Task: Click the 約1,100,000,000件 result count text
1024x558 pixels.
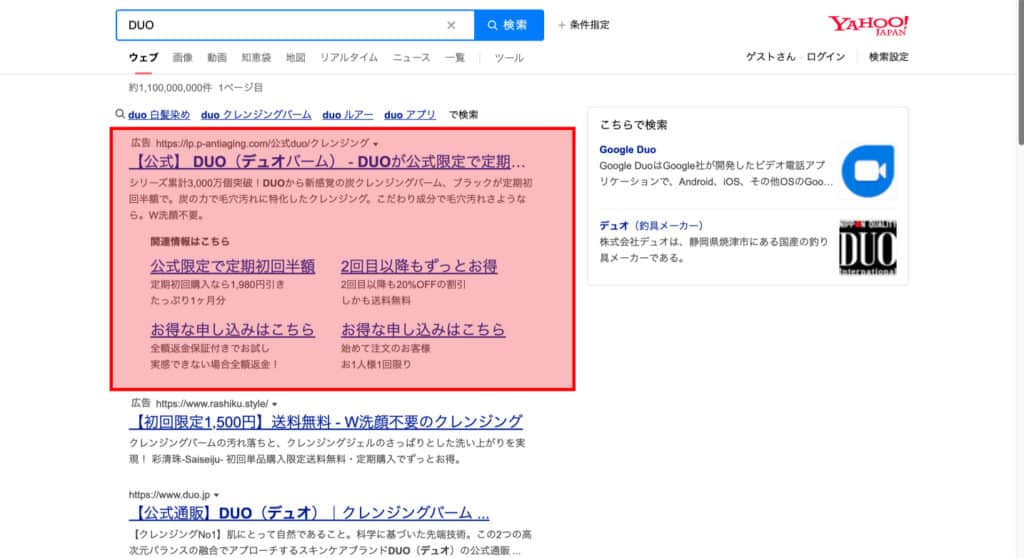Action: click(x=170, y=88)
